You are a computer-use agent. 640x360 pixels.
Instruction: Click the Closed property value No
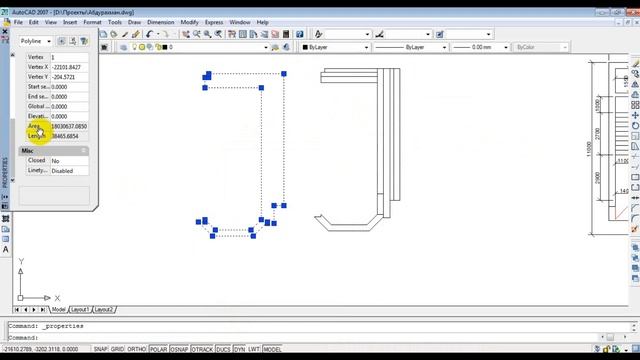point(69,161)
